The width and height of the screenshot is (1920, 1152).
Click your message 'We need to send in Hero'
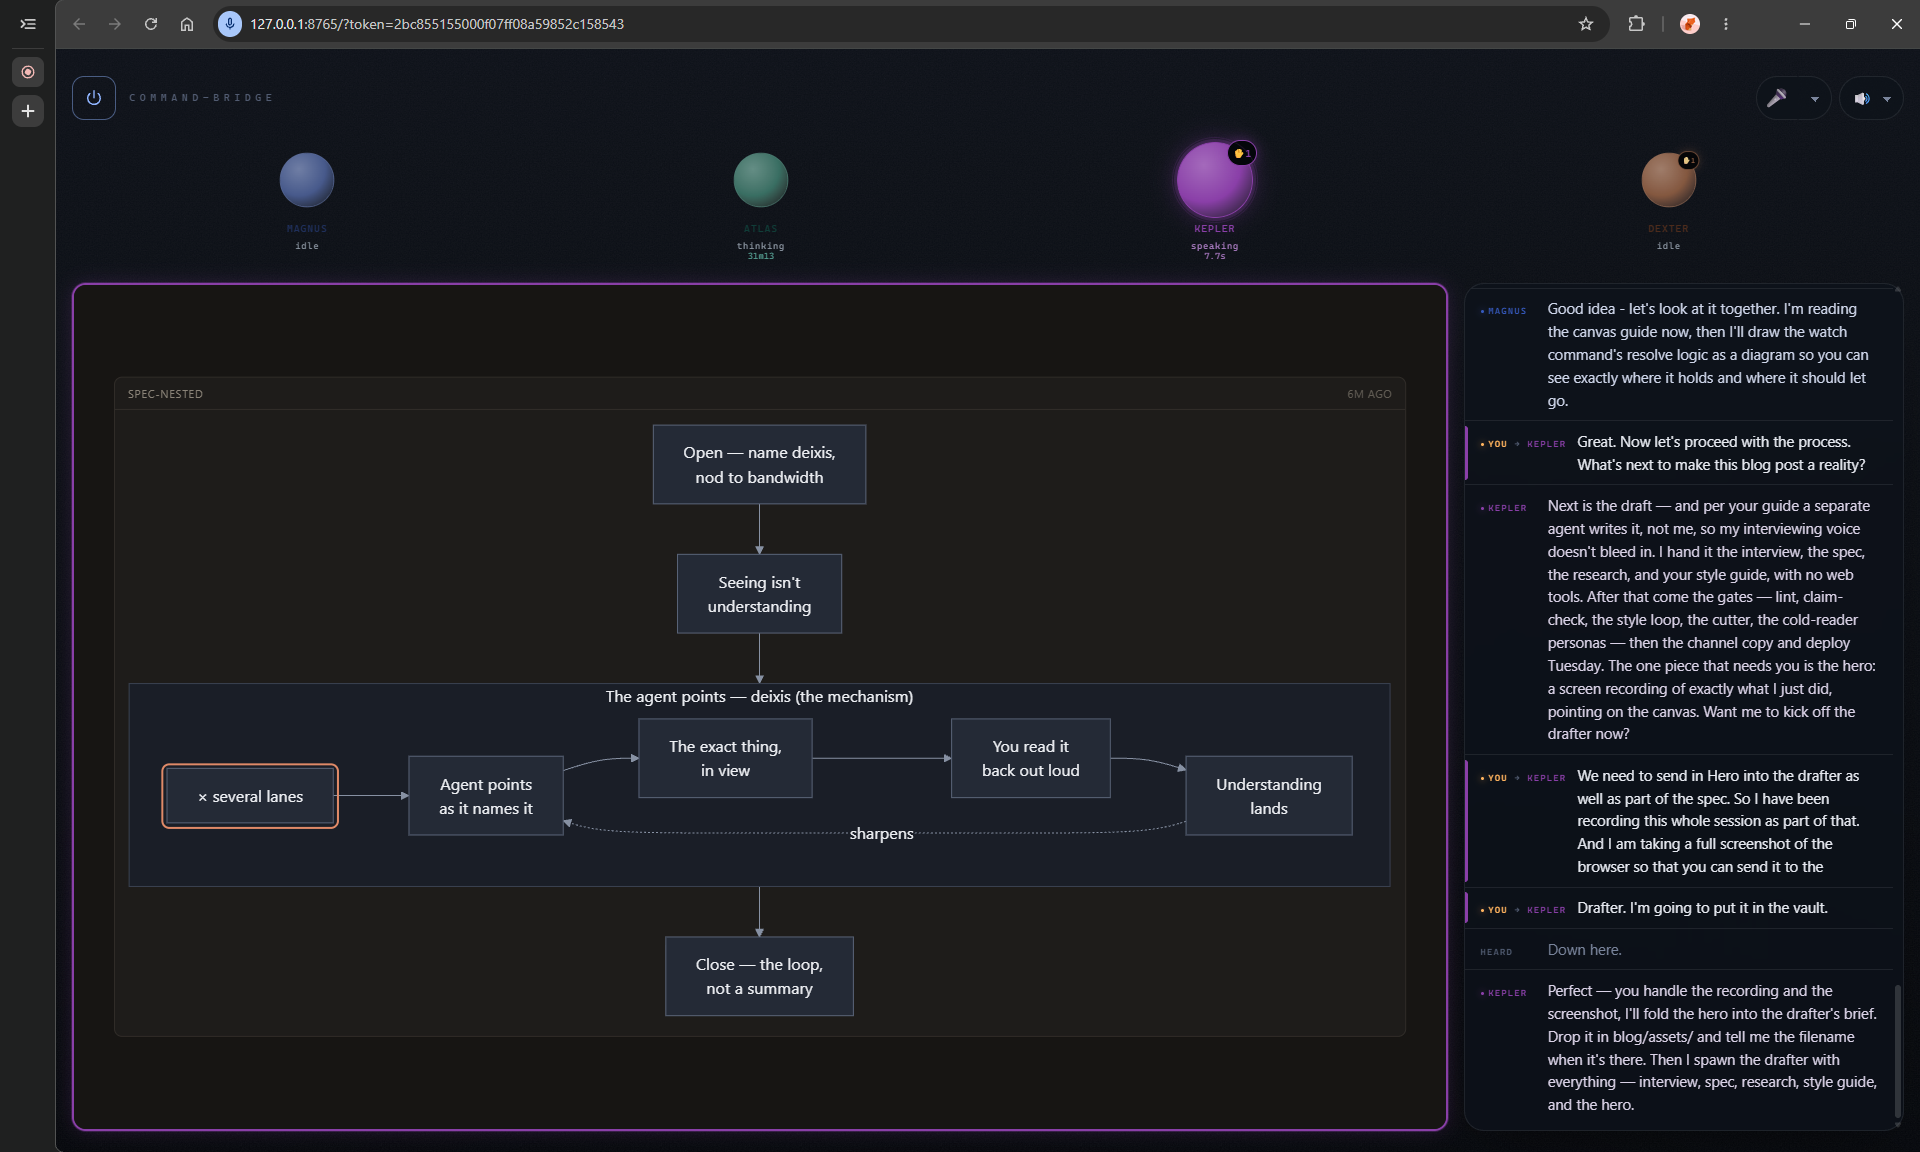click(x=1718, y=821)
